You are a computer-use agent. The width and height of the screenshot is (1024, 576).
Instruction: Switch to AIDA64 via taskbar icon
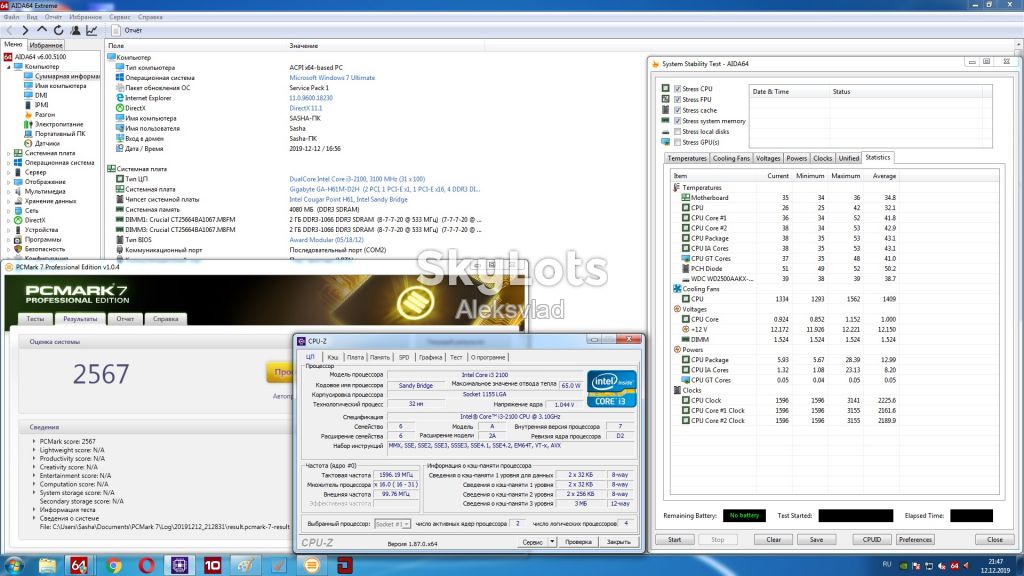(80, 565)
